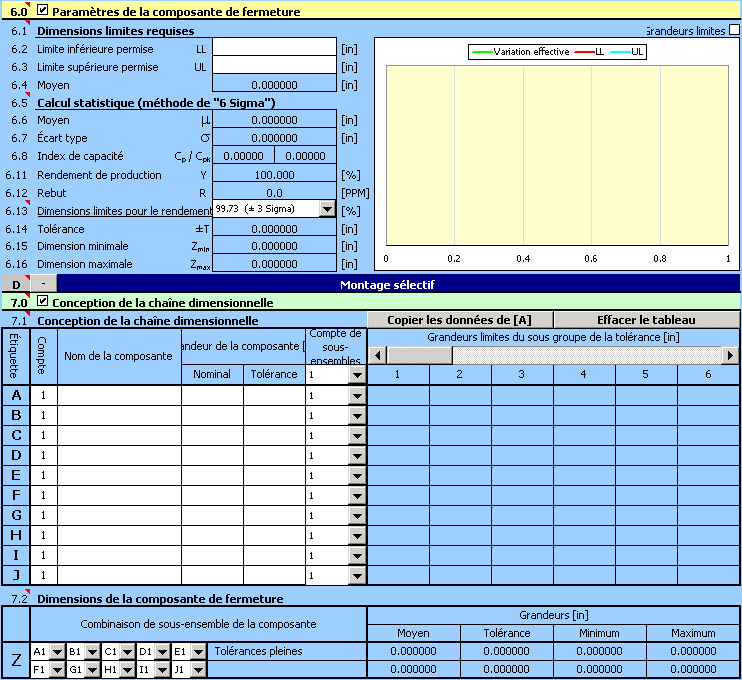
Task: Open the J1 subgroup combination dropdown
Action: (x=198, y=670)
